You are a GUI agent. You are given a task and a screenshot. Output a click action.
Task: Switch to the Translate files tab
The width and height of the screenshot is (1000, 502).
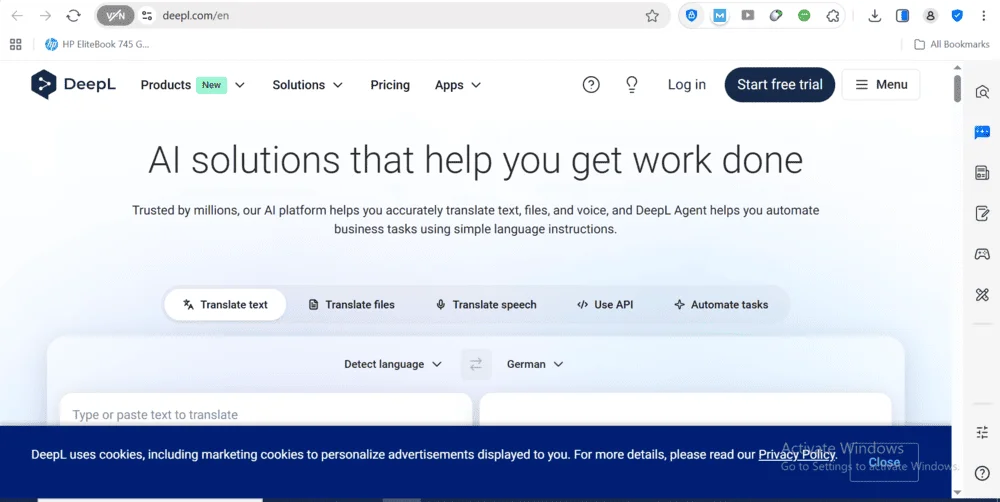(351, 305)
